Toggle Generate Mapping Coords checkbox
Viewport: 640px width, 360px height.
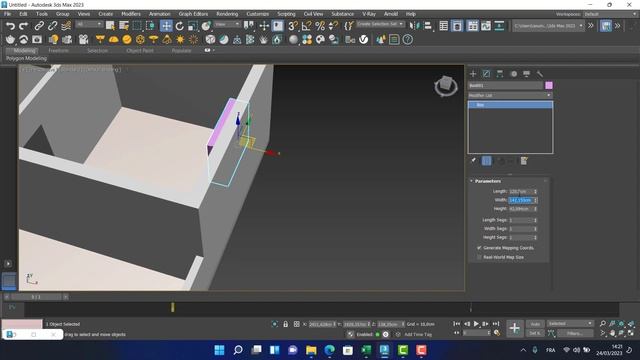pos(479,248)
